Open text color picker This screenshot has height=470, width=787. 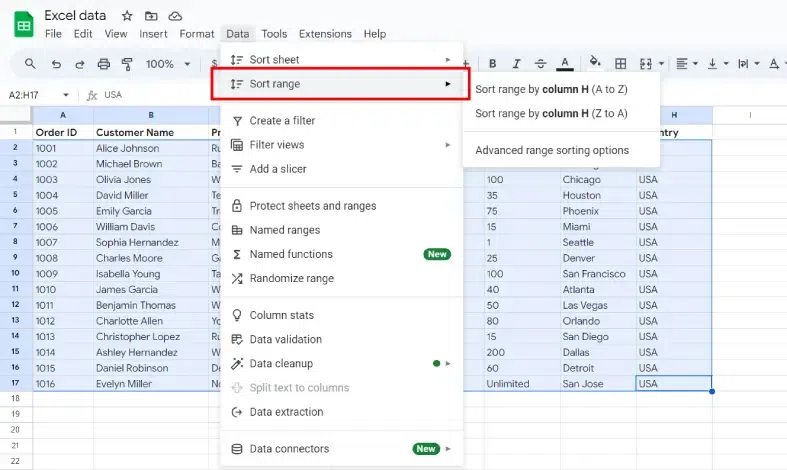pyautogui.click(x=565, y=64)
